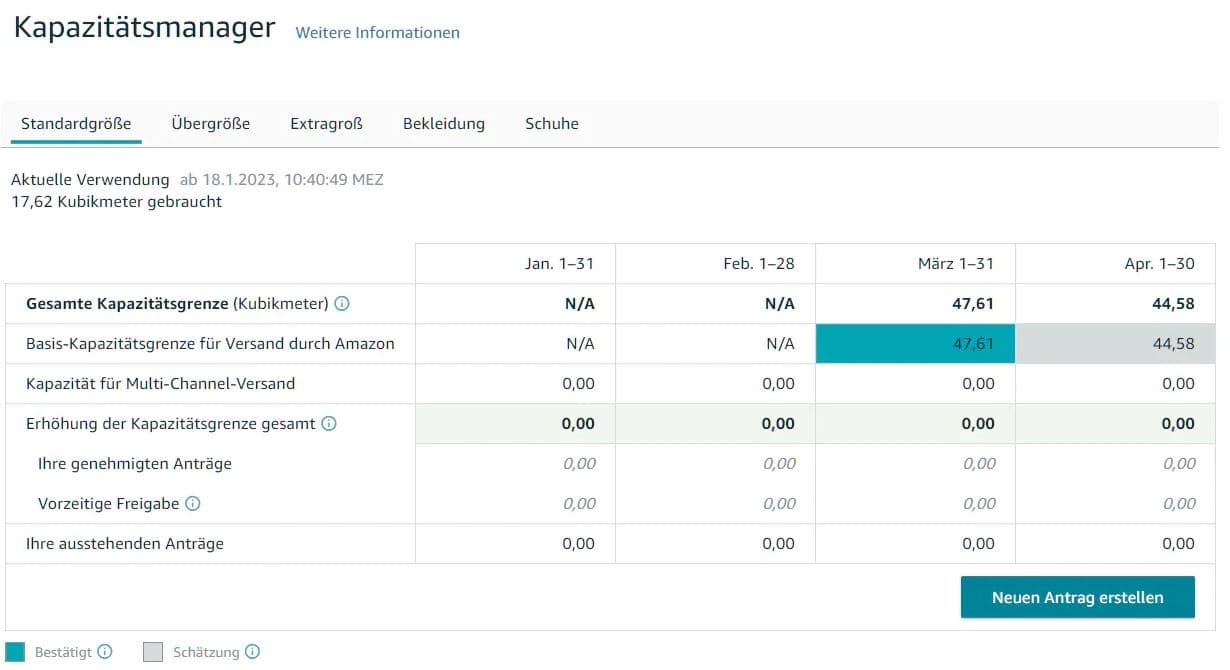Switch to the Bekleidung tab
Viewport: 1230px width, 670px height.
(x=443, y=124)
